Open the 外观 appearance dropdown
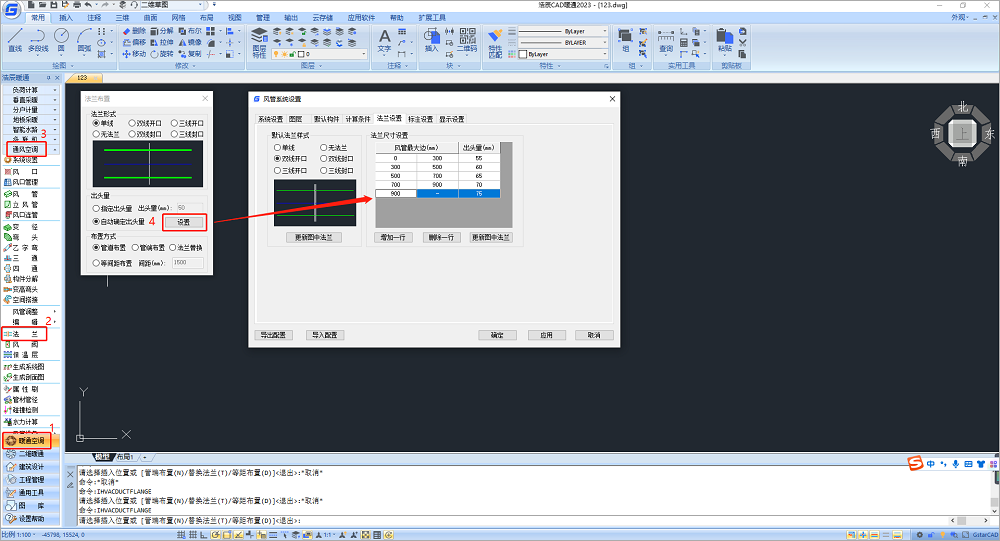Screen dimensions: 1000x541 coord(960,17)
